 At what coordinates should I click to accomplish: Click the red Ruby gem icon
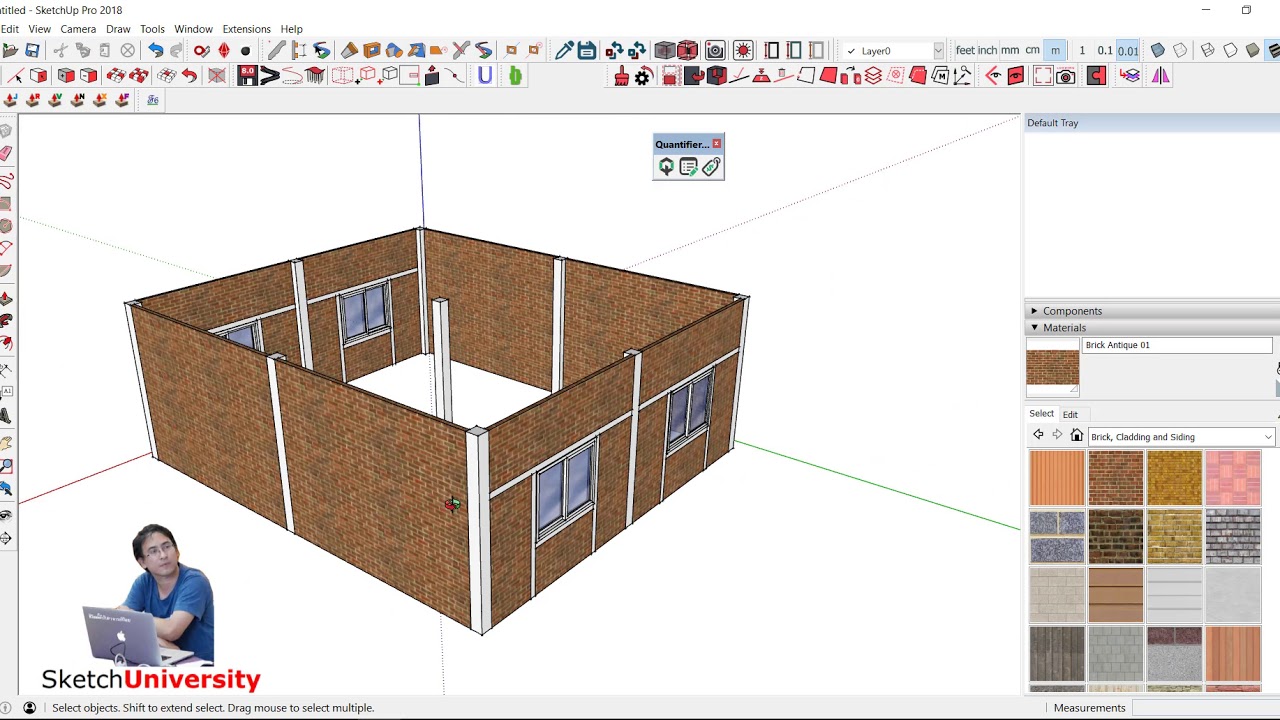[x=223, y=51]
